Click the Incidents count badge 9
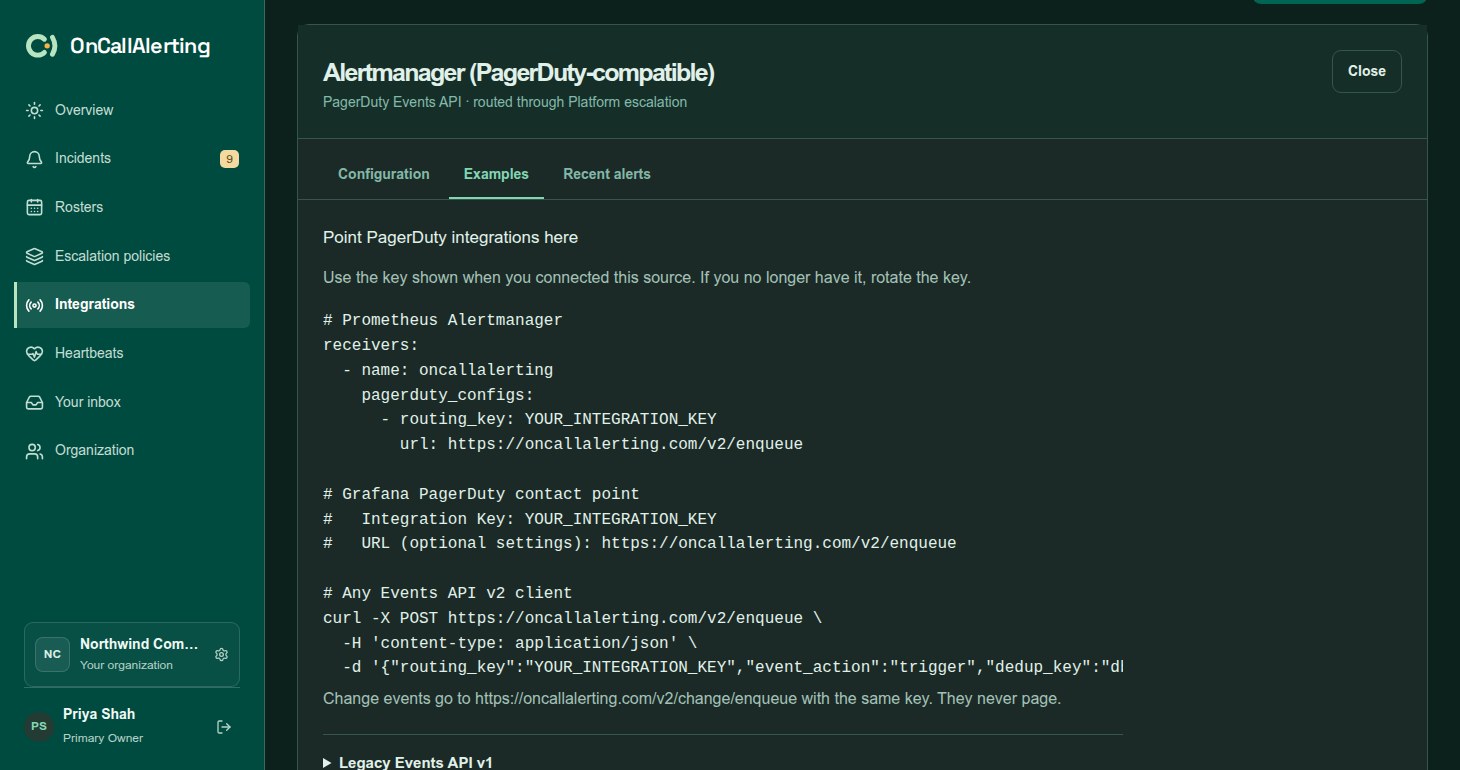This screenshot has width=1460, height=770. pos(229,158)
